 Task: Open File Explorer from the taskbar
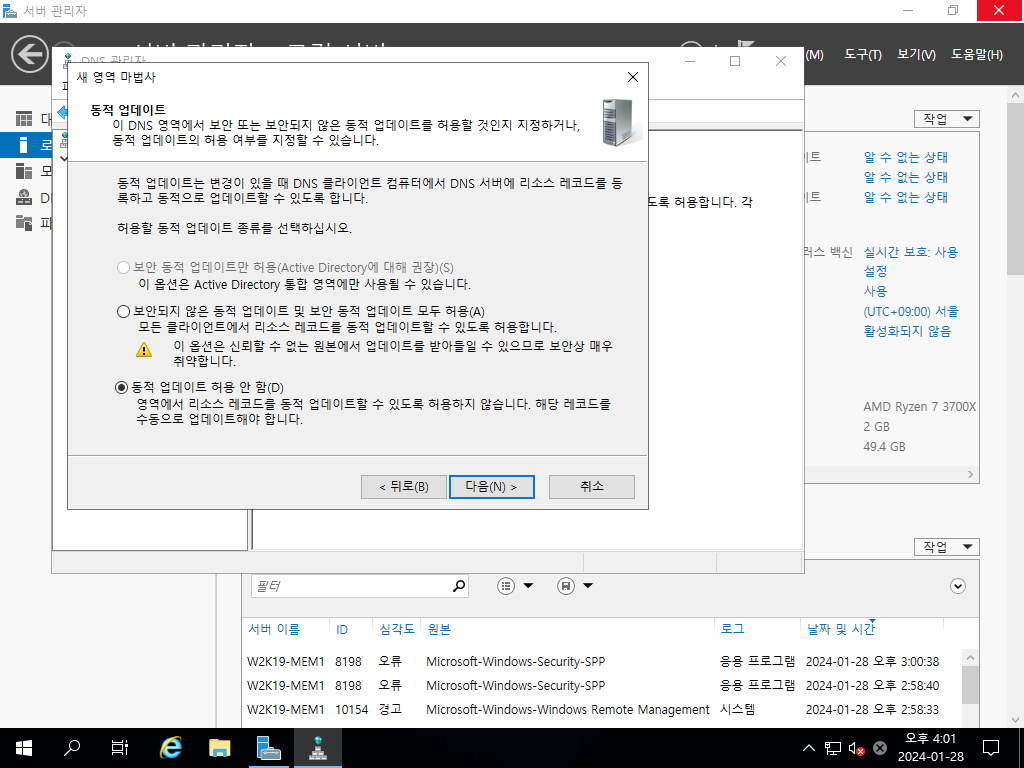pos(219,748)
